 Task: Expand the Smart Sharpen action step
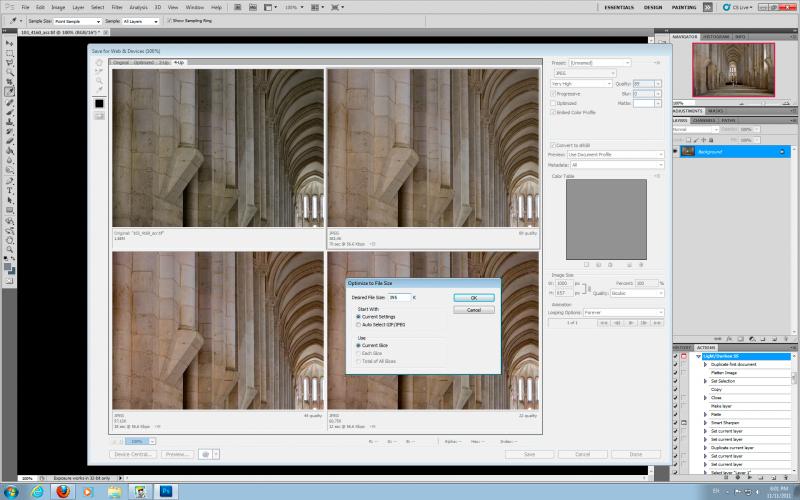tap(706, 423)
